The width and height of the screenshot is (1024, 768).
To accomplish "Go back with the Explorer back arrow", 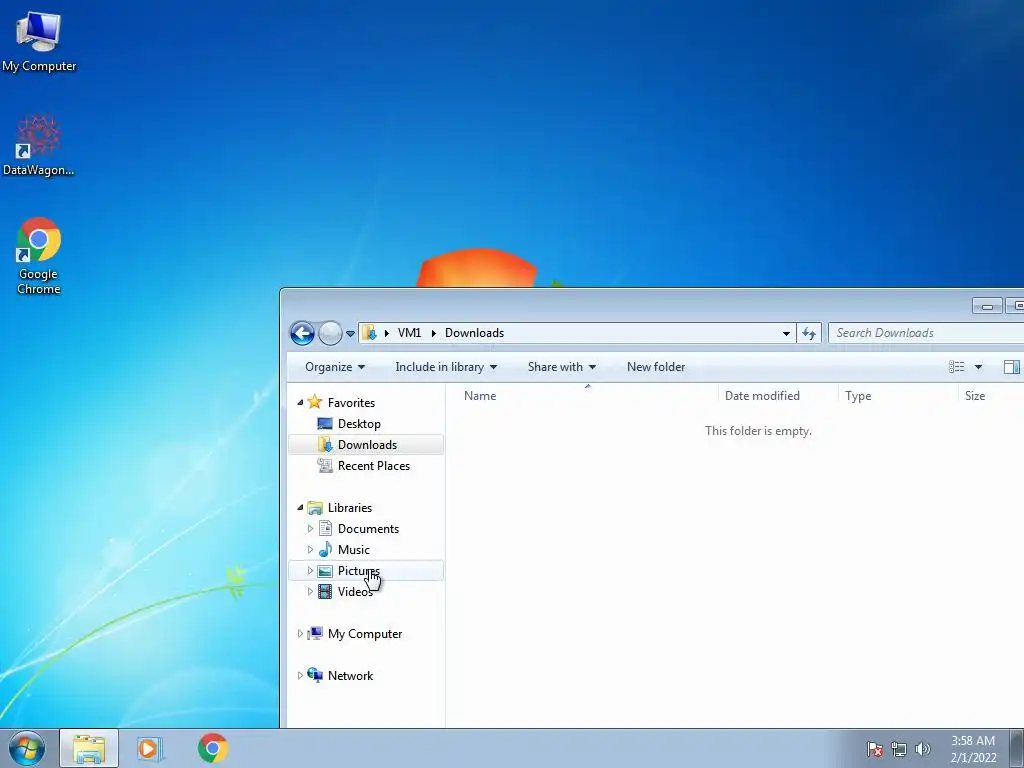I will point(302,333).
